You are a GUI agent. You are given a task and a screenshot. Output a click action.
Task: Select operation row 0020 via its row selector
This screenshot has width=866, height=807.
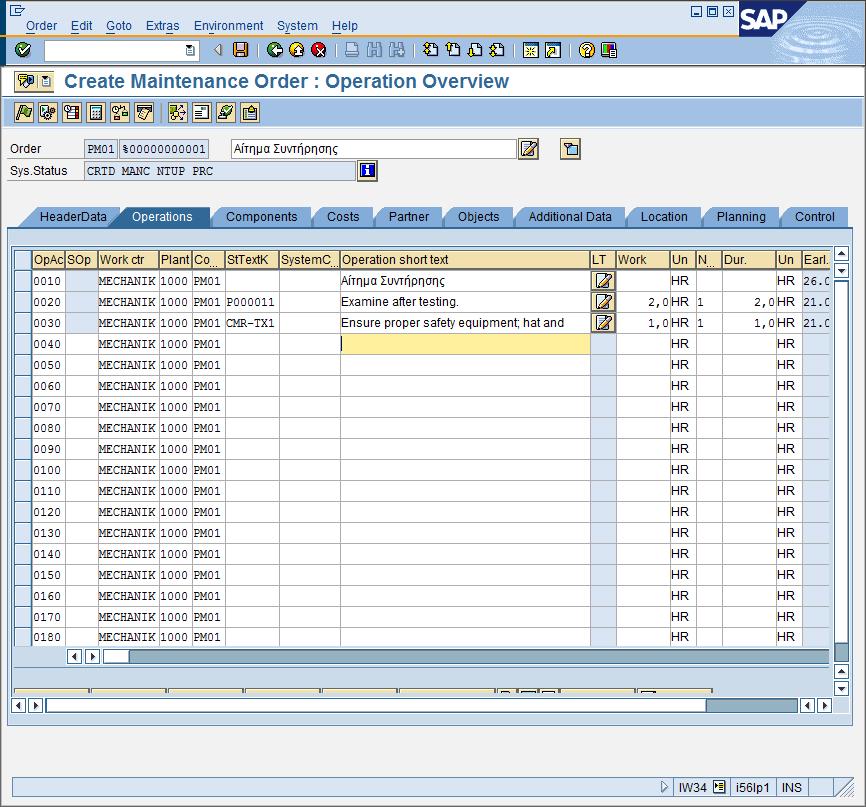tap(23, 302)
